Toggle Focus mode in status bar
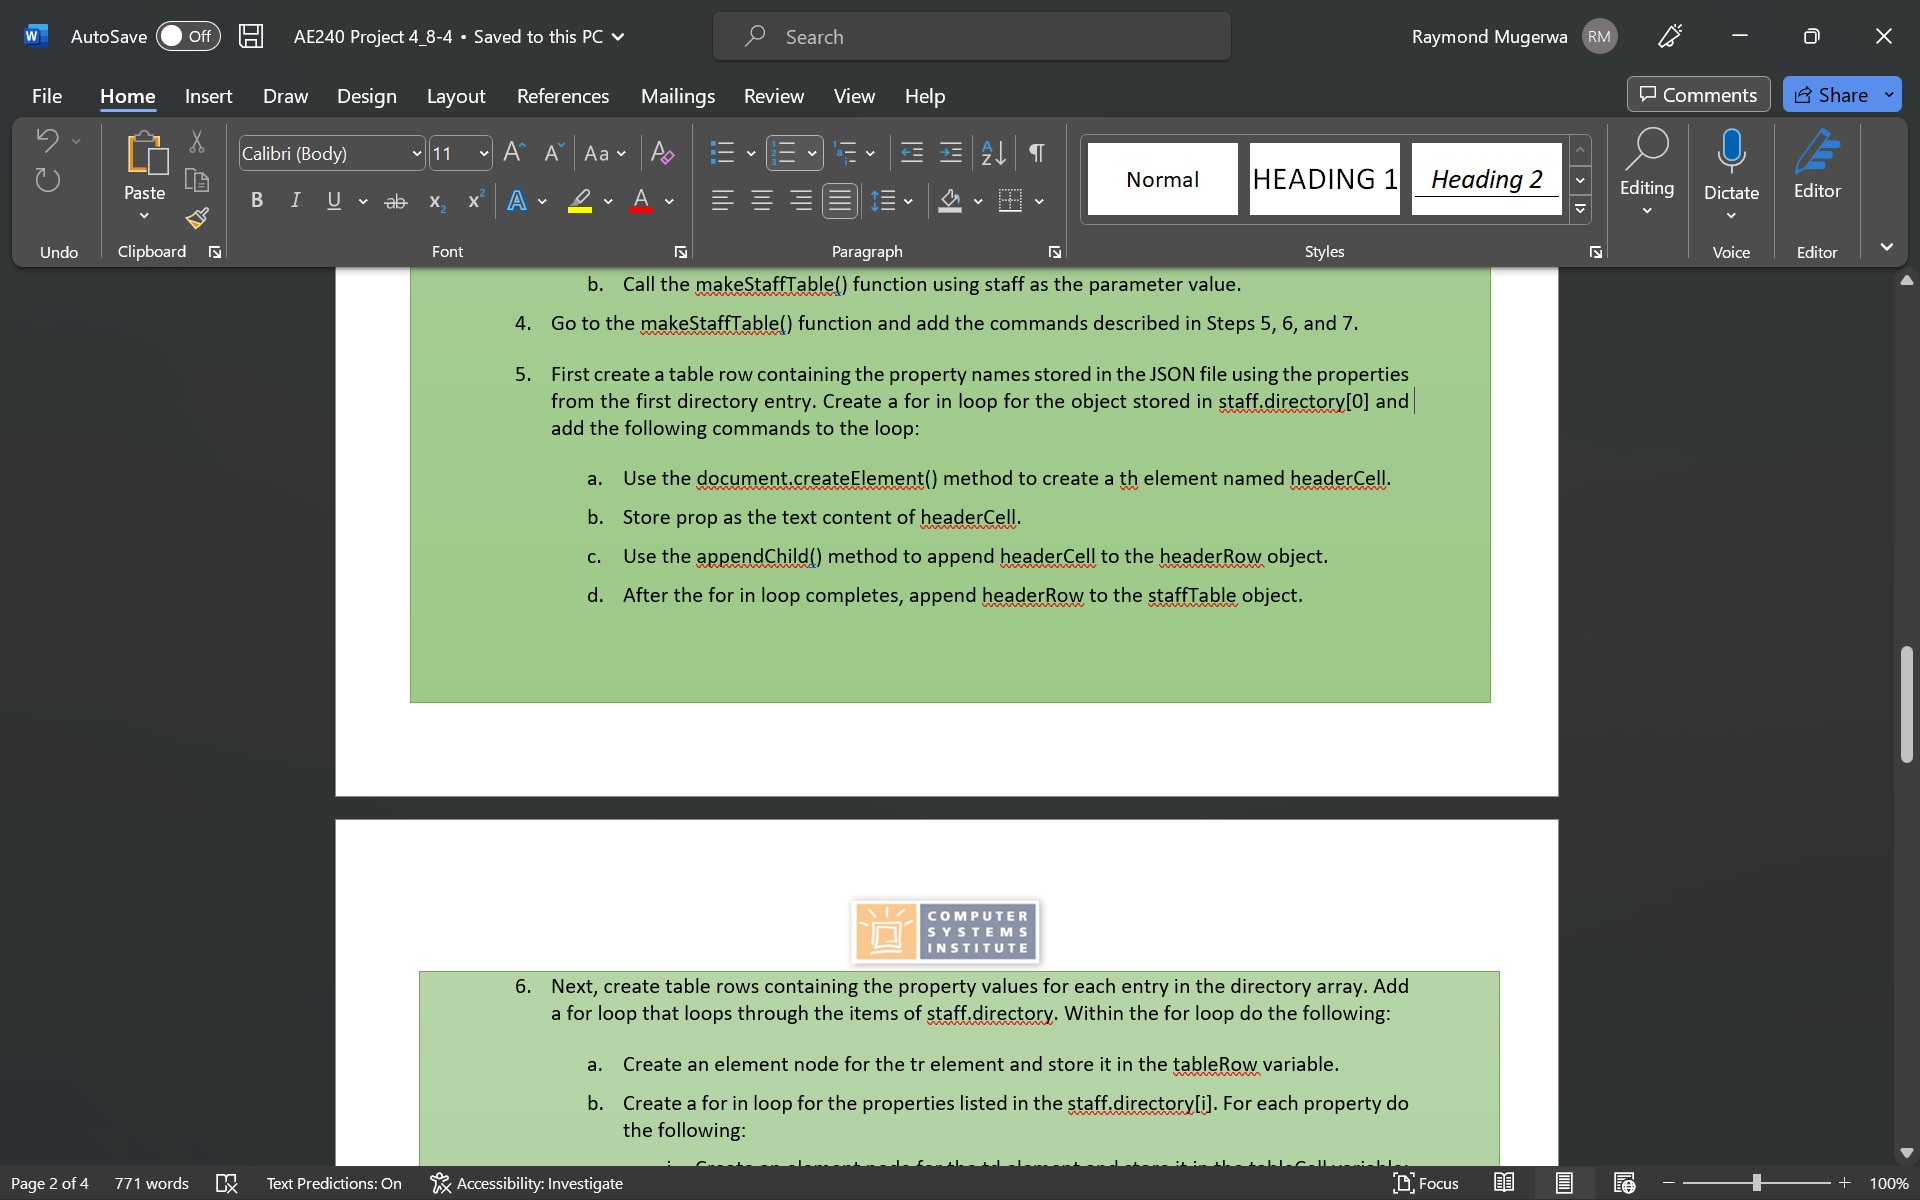The width and height of the screenshot is (1920, 1200). click(x=1427, y=1183)
